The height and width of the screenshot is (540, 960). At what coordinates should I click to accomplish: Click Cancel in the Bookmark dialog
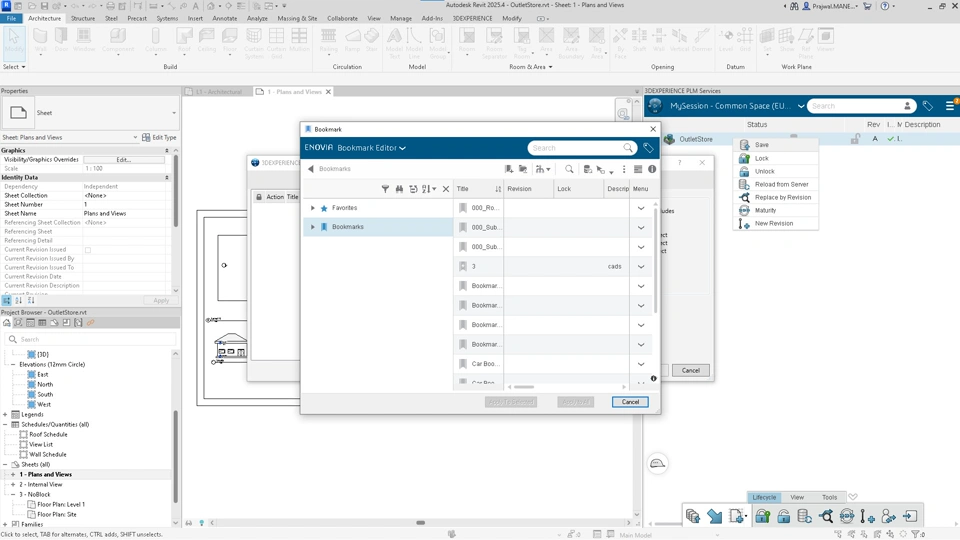coord(630,402)
